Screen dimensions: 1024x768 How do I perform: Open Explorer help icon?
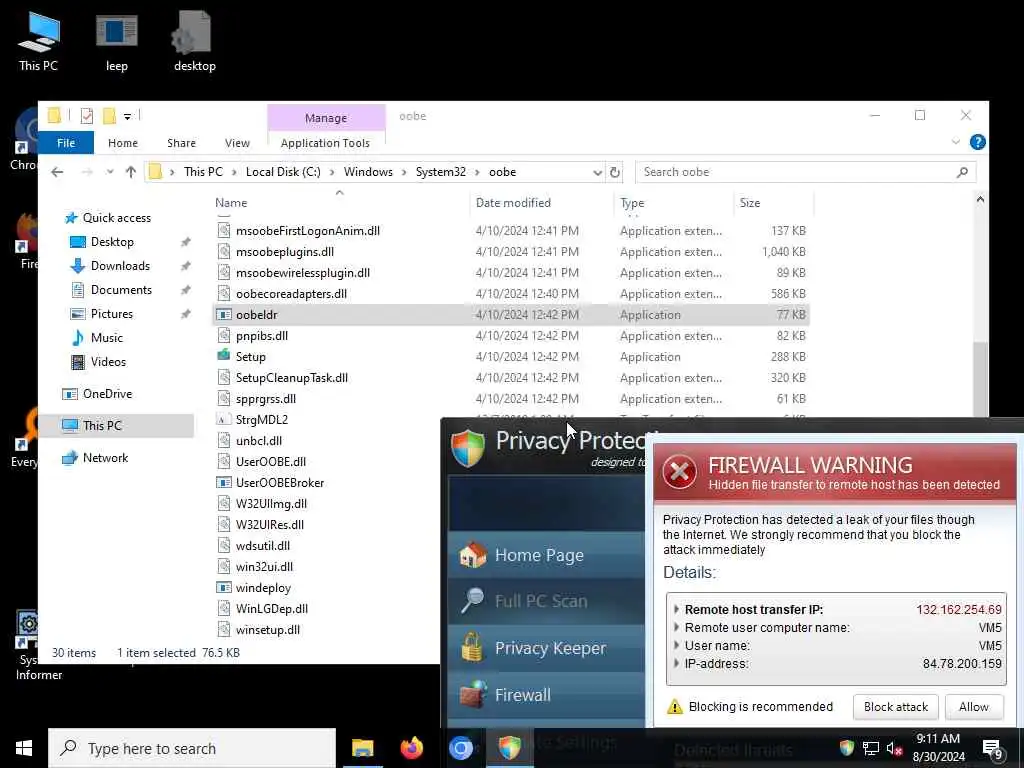point(977,142)
